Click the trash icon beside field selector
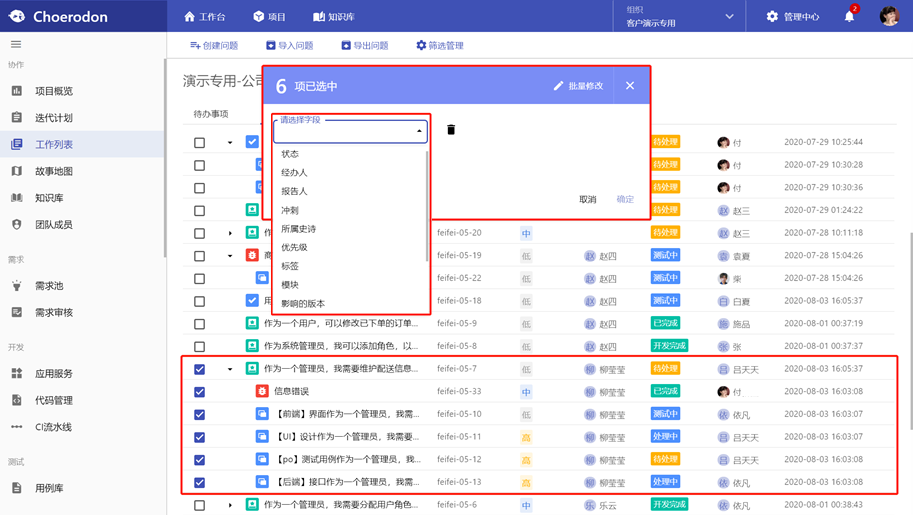 [451, 130]
